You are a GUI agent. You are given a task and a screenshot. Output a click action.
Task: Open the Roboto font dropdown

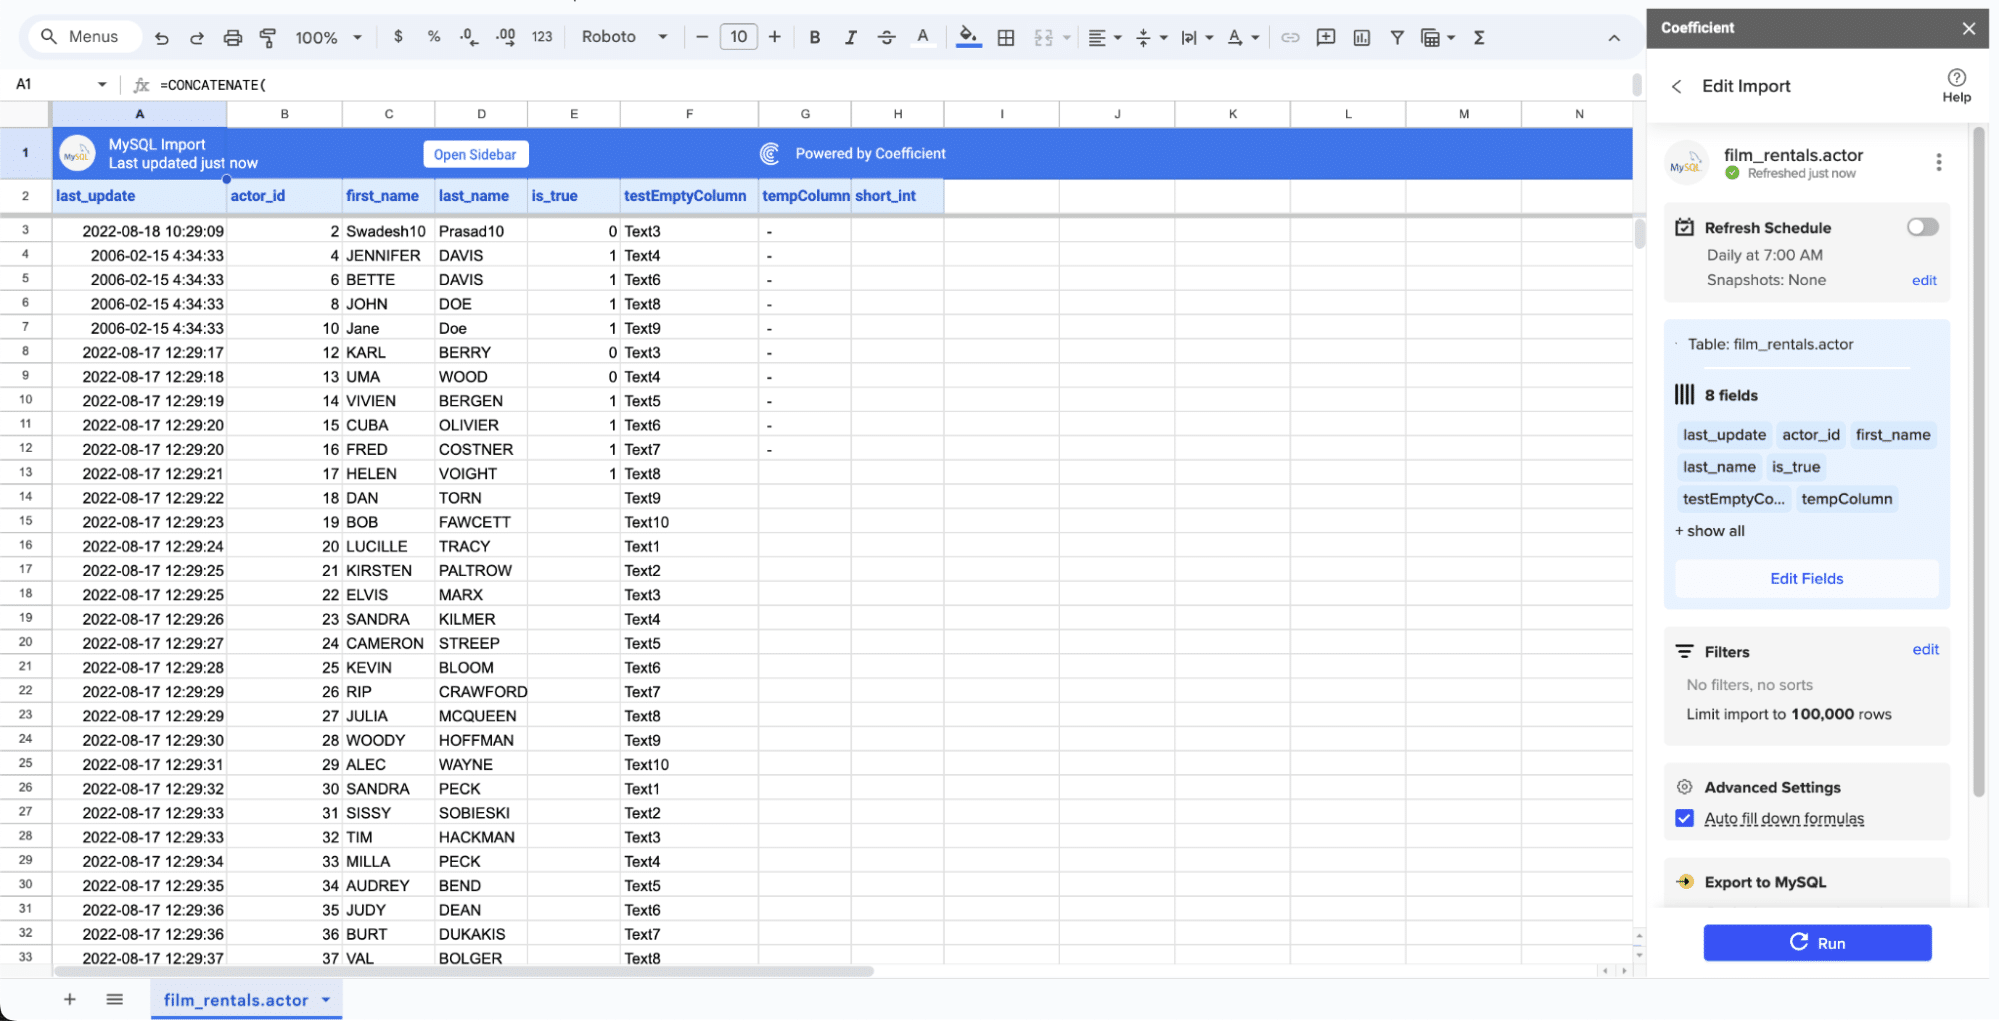tap(624, 37)
